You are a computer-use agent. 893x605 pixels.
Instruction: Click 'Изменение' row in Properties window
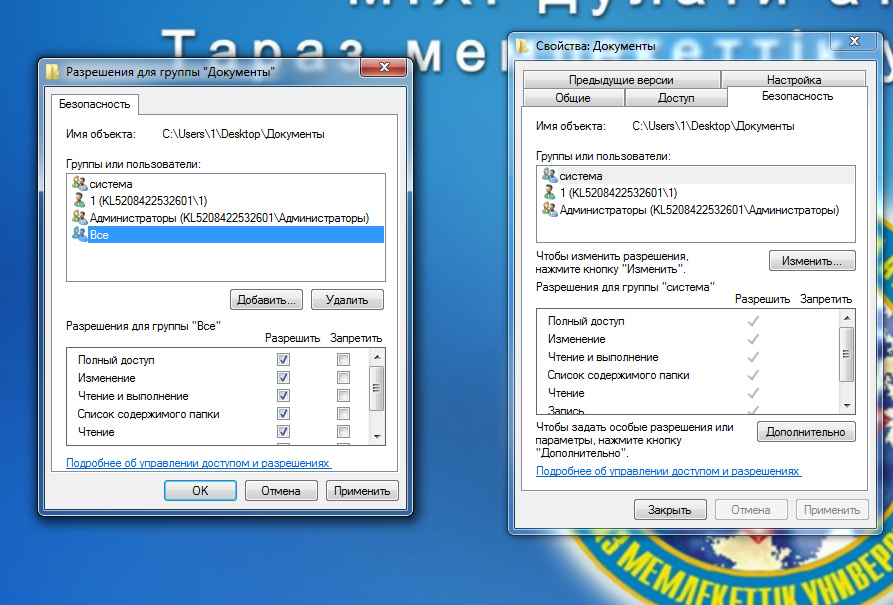point(688,339)
